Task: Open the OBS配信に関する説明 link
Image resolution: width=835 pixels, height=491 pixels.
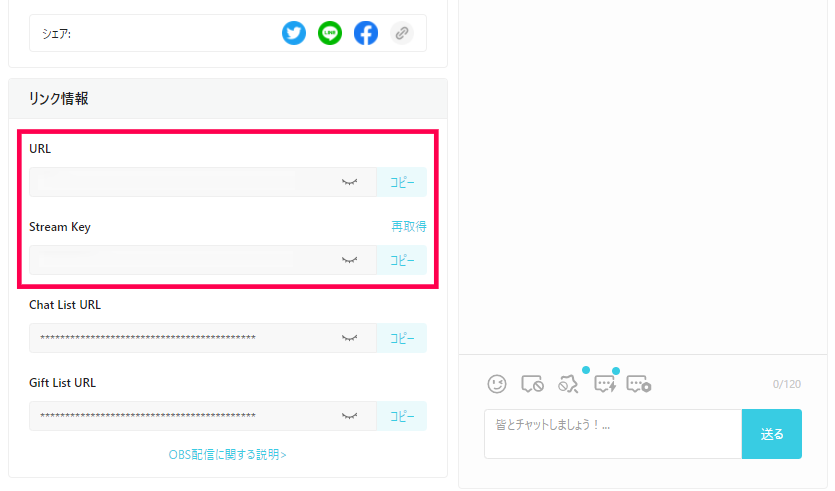Action: (227, 455)
